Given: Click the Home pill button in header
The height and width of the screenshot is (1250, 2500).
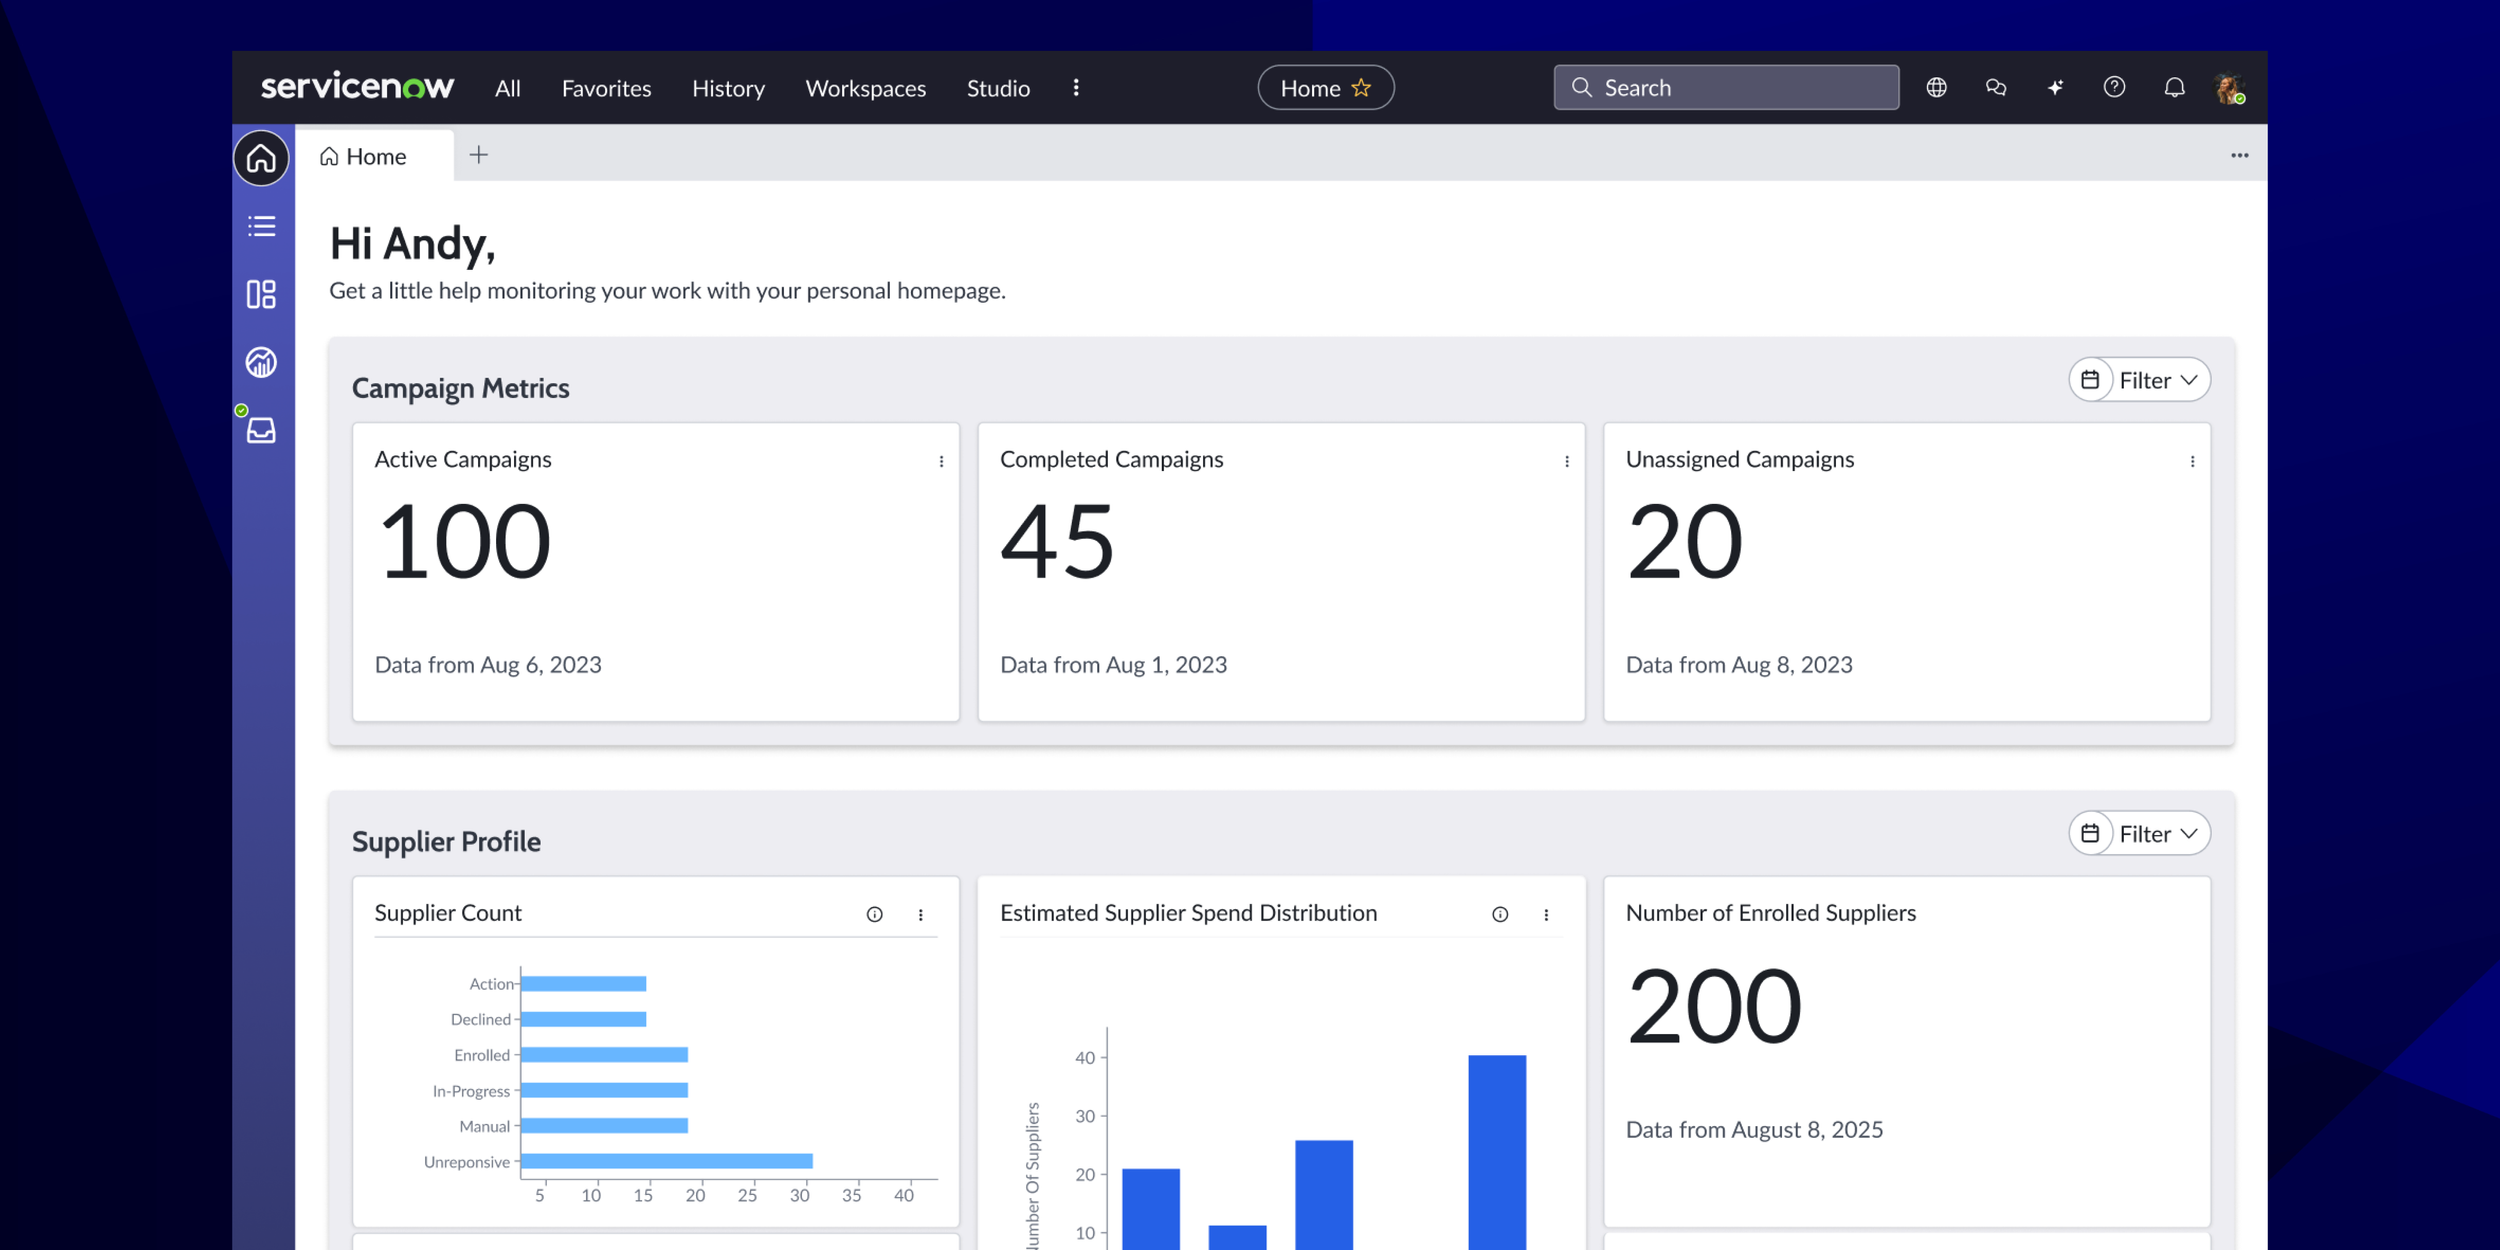Looking at the screenshot, I should (x=1325, y=87).
